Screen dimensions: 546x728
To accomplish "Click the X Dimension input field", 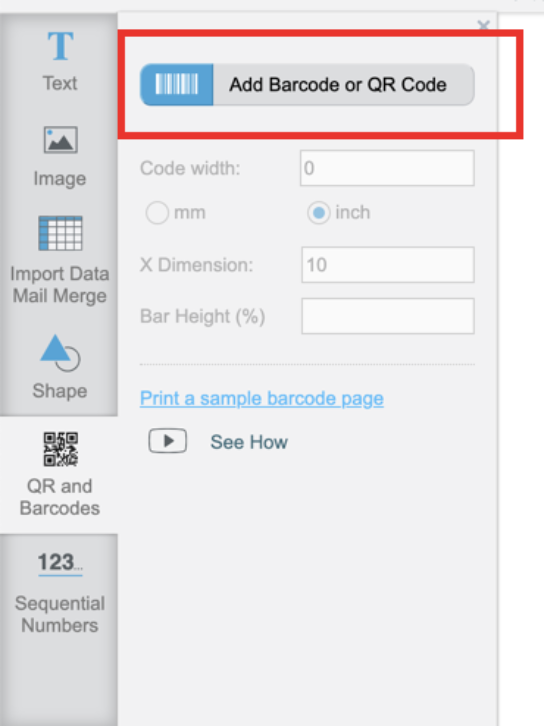I will (388, 265).
